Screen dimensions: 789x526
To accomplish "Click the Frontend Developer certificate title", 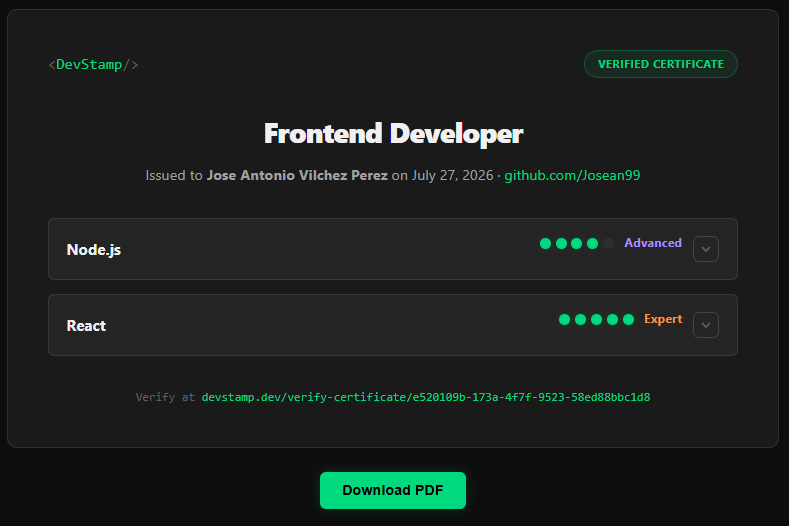I will point(393,134).
